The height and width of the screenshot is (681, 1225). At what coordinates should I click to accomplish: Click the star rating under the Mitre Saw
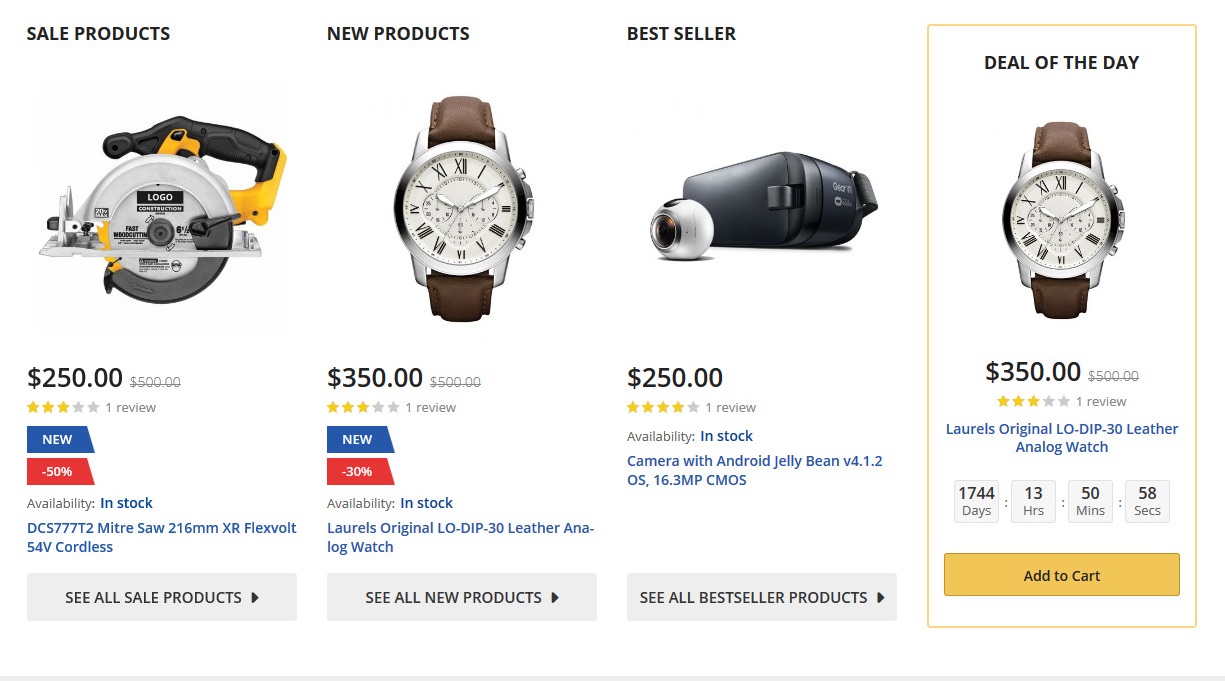(63, 408)
